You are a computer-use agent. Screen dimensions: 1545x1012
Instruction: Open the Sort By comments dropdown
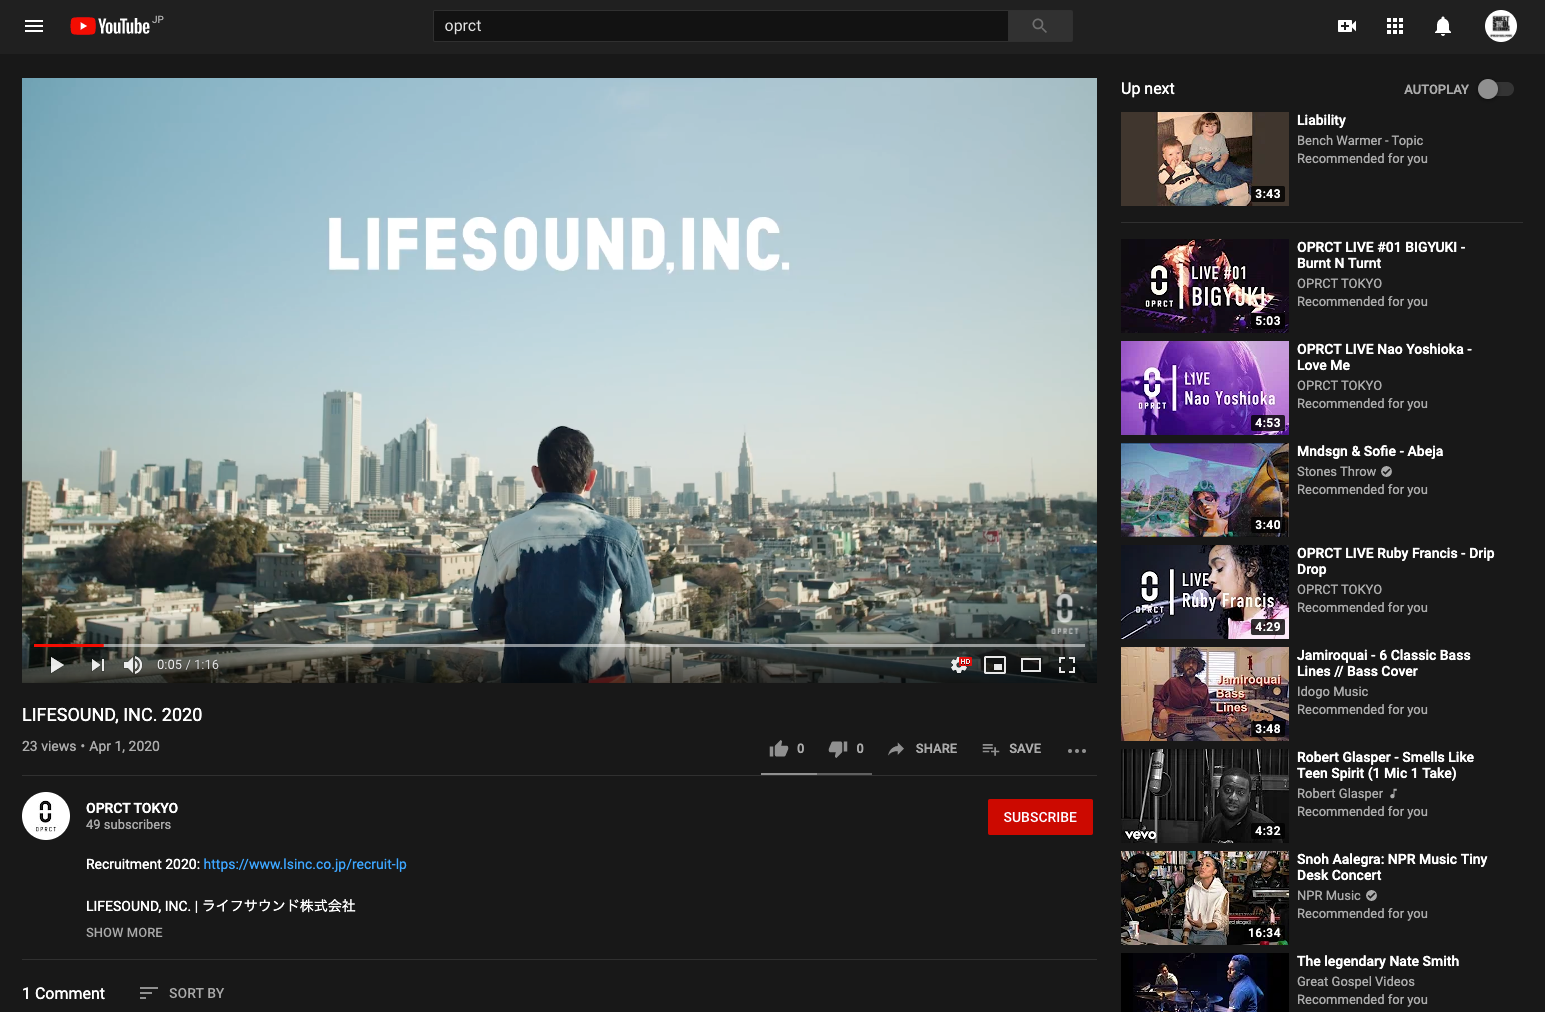pyautogui.click(x=182, y=993)
